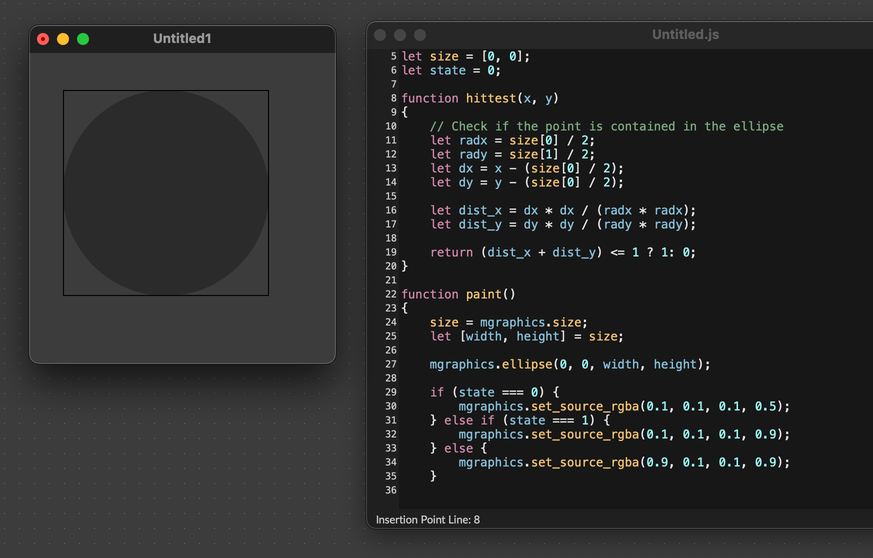
Task: Click the dark ellipse in Untitled1
Action: [x=166, y=193]
